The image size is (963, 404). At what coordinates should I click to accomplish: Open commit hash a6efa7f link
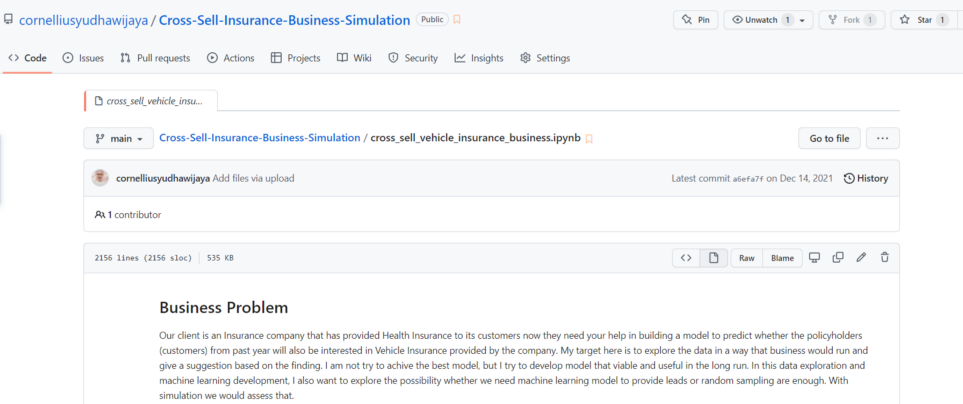[747, 179]
